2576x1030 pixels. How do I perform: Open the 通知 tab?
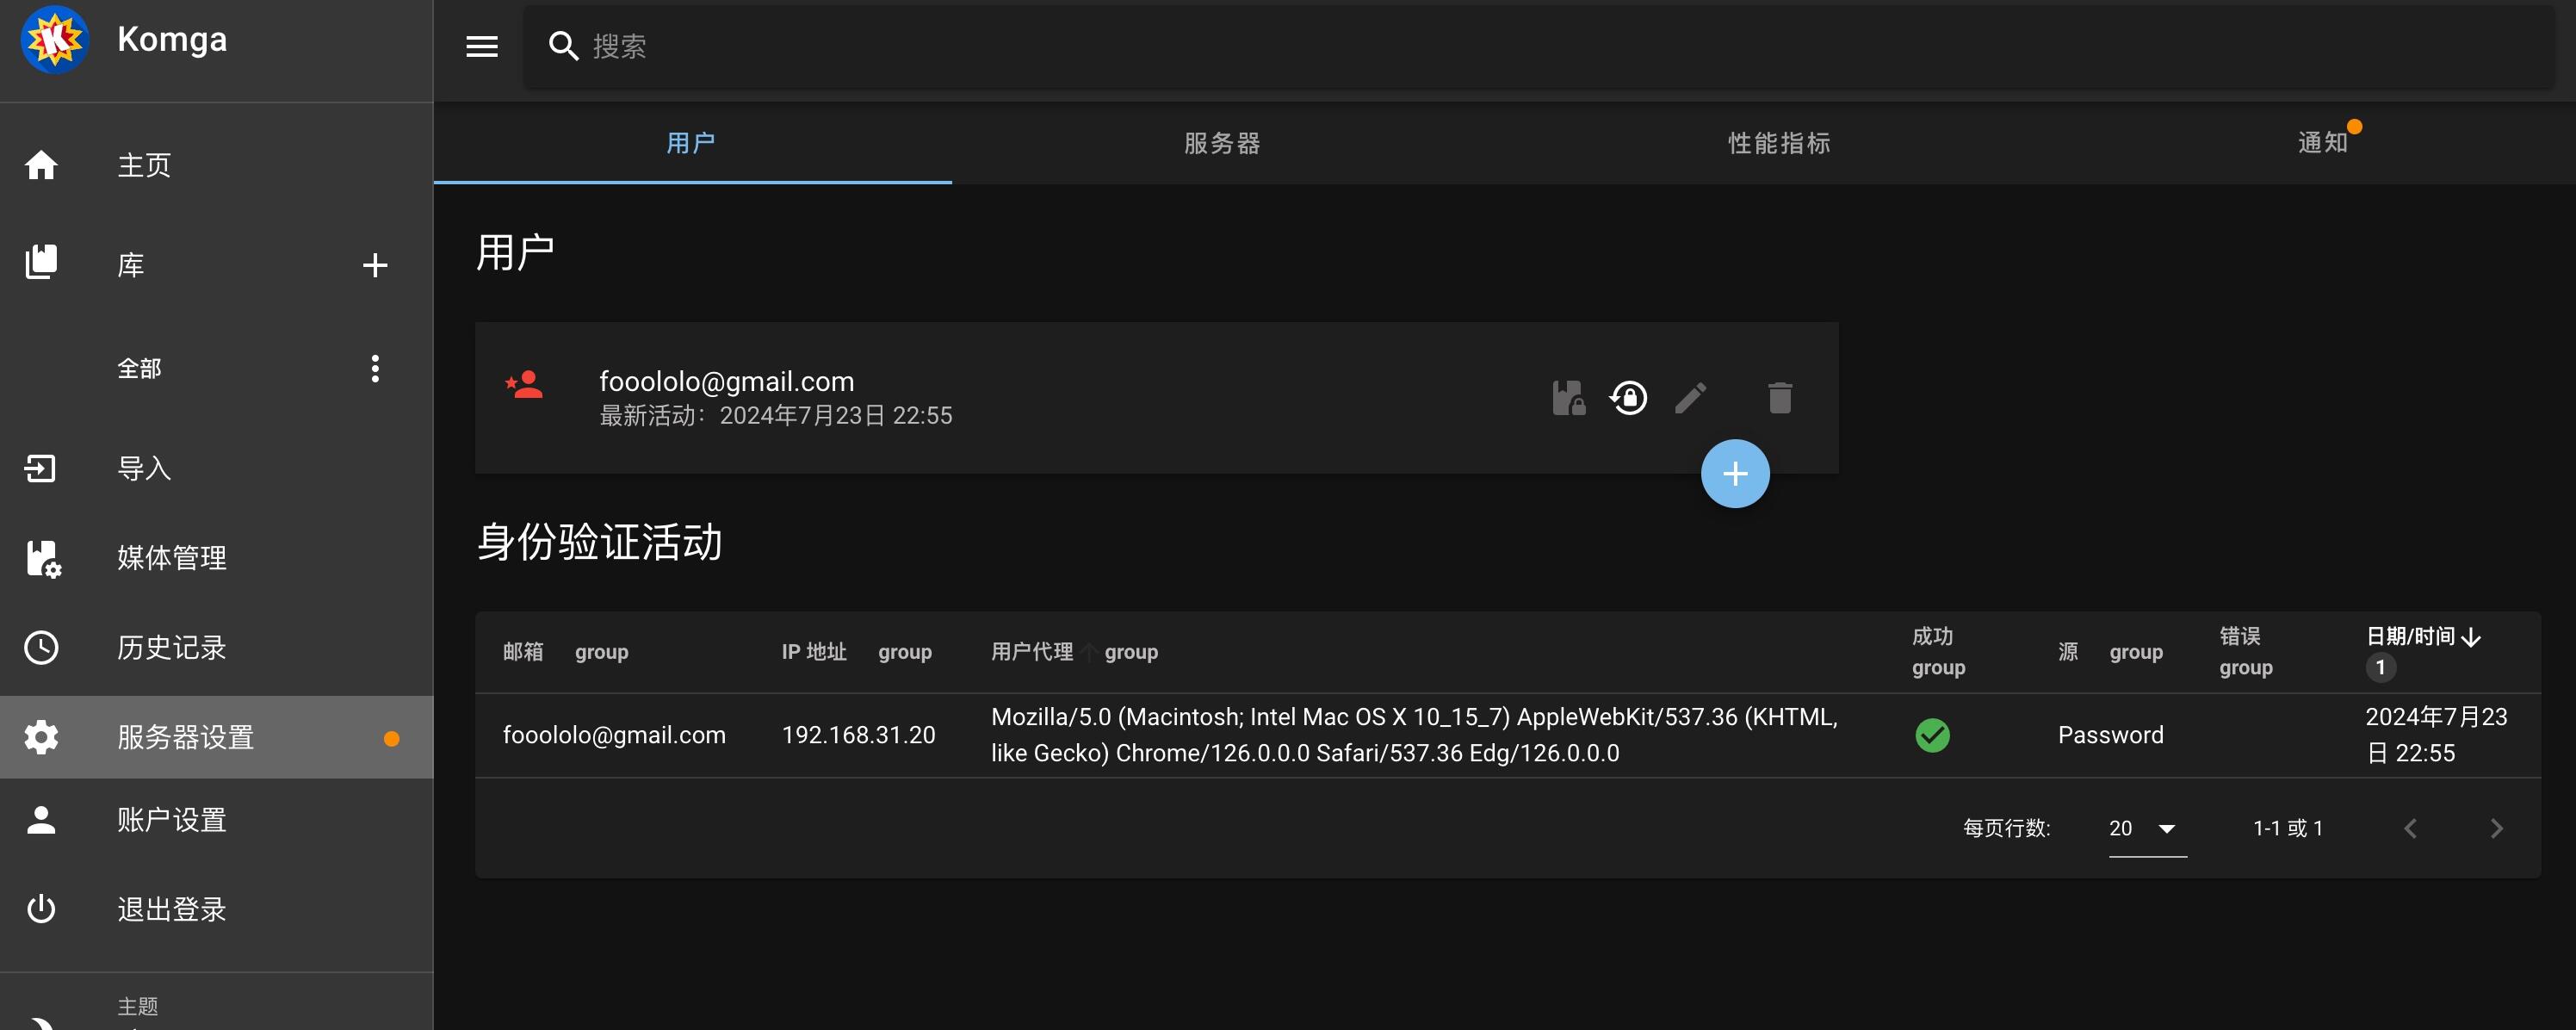2322,143
